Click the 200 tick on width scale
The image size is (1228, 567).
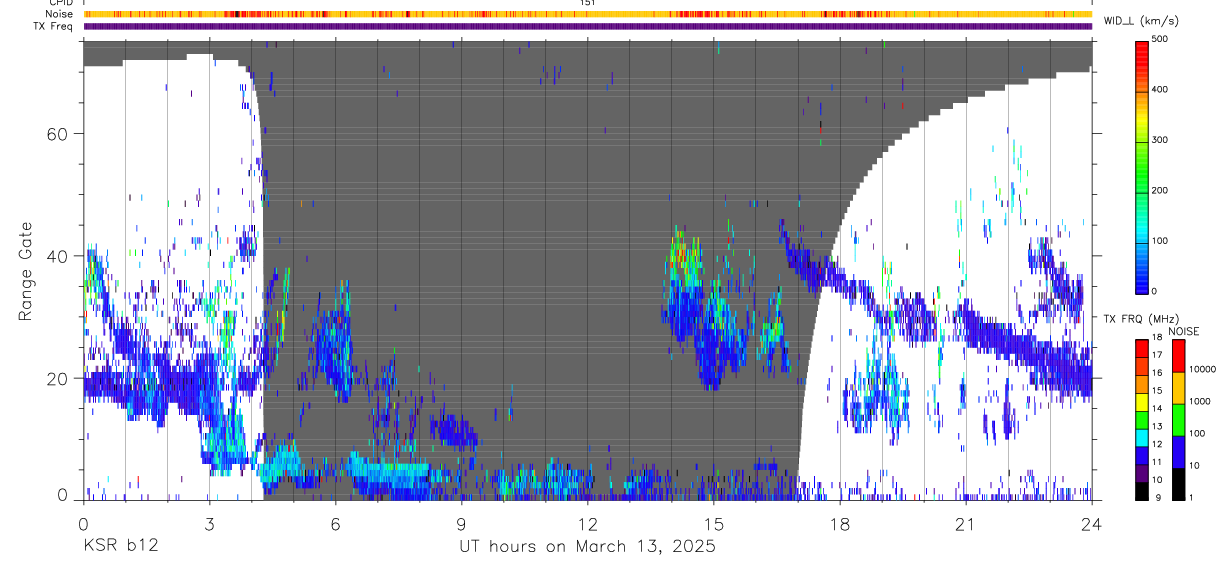[1161, 190]
